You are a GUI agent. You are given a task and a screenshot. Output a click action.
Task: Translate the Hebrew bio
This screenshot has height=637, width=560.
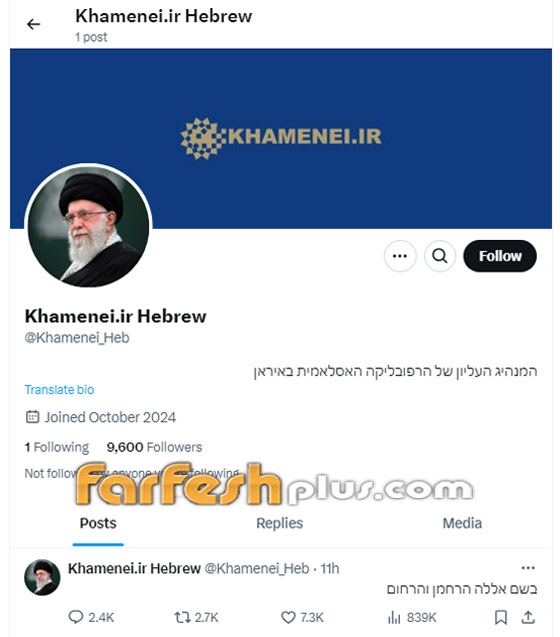[59, 390]
